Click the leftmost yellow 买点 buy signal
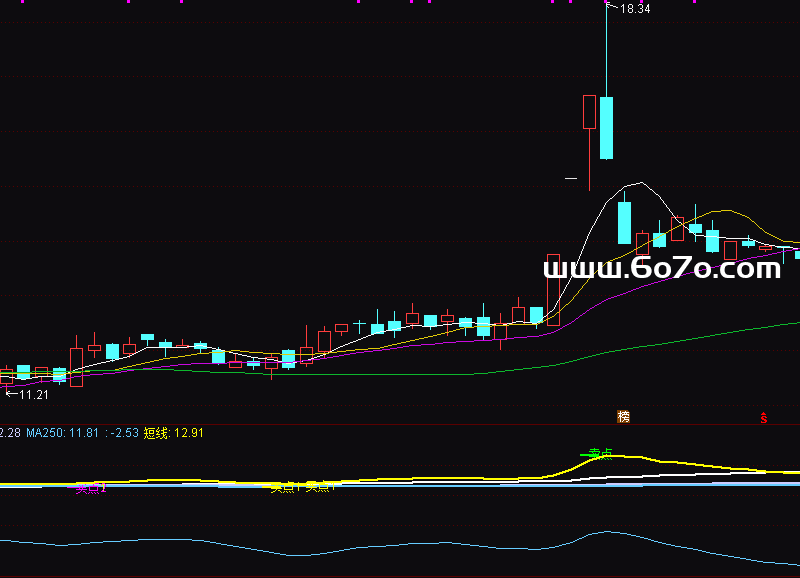800x578 pixels. [x=285, y=487]
